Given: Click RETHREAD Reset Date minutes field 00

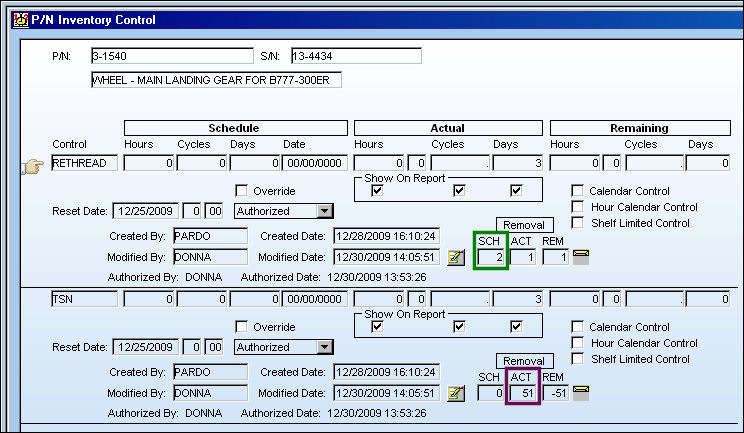Looking at the screenshot, I should tap(214, 211).
